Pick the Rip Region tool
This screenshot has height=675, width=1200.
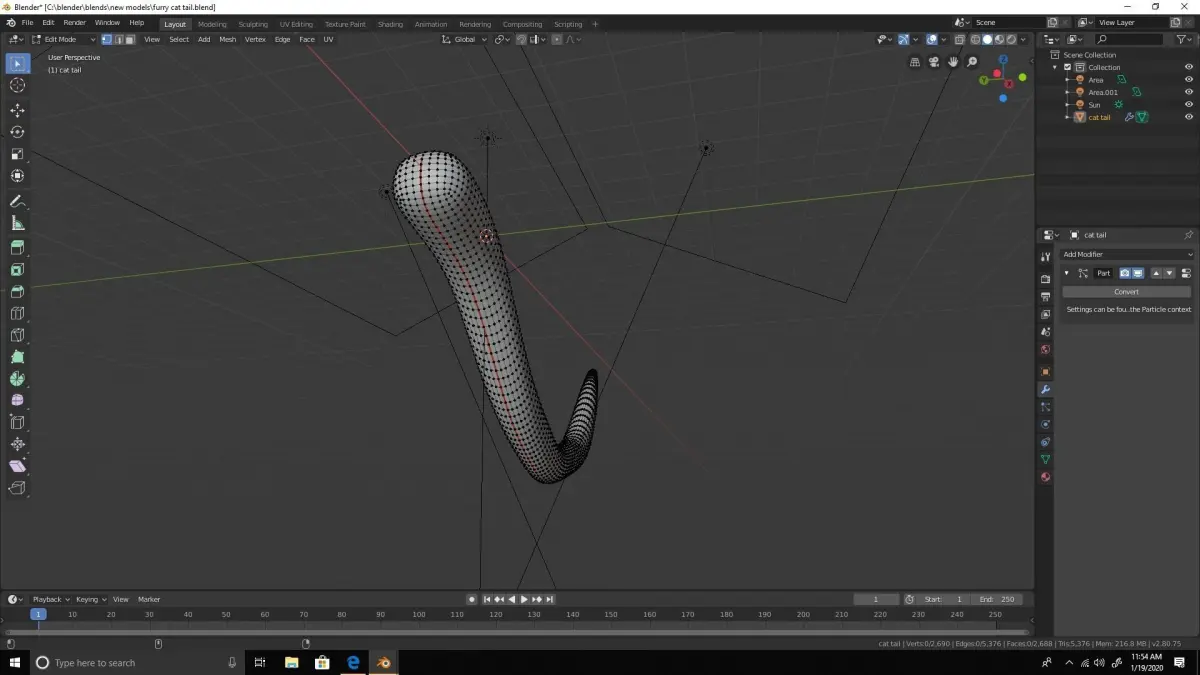(17, 488)
